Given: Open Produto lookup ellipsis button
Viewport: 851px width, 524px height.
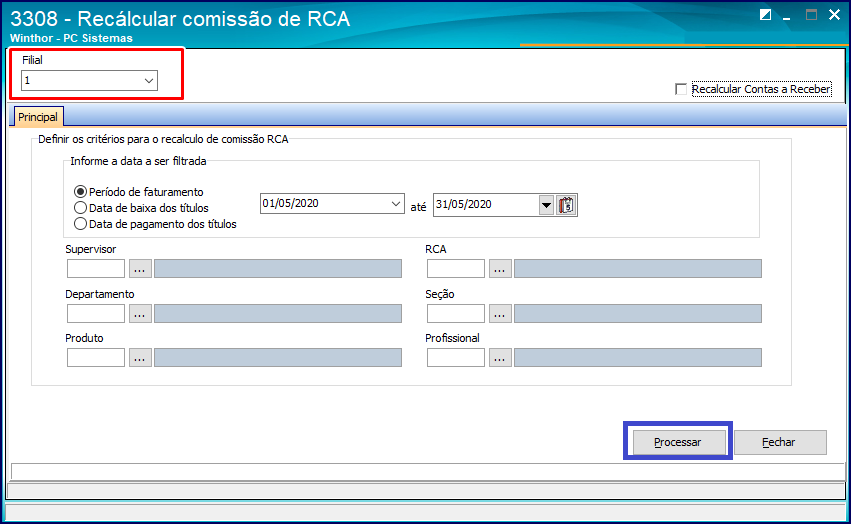Looking at the screenshot, I should [140, 358].
